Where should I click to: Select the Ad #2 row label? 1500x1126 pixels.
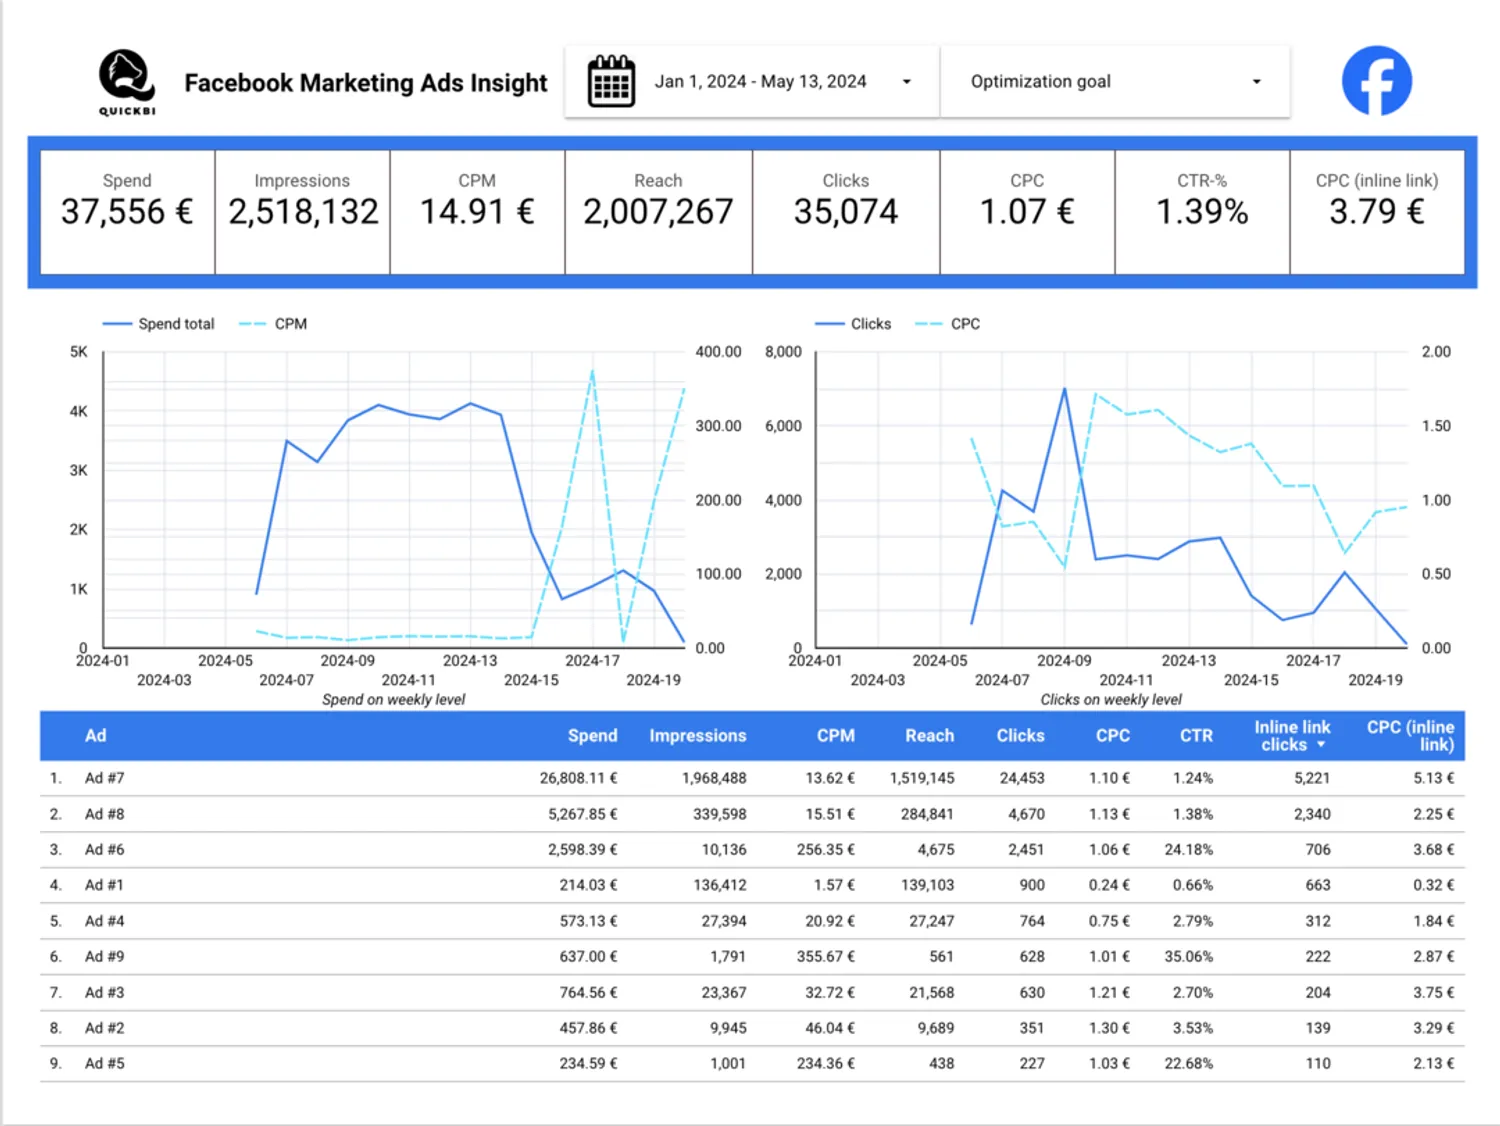(x=104, y=1028)
